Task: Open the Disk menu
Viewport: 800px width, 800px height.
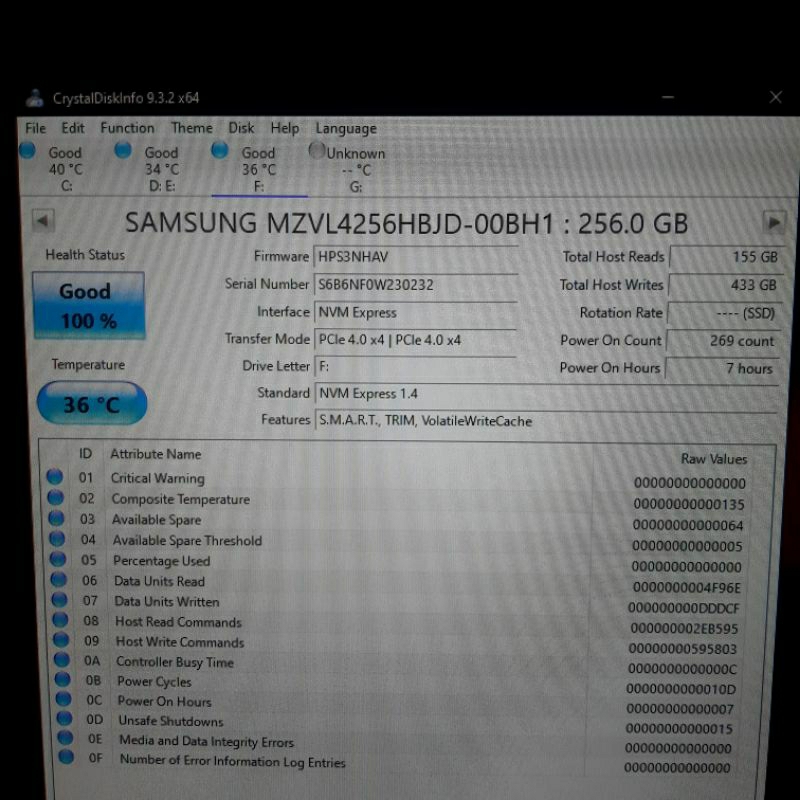Action: (x=241, y=128)
